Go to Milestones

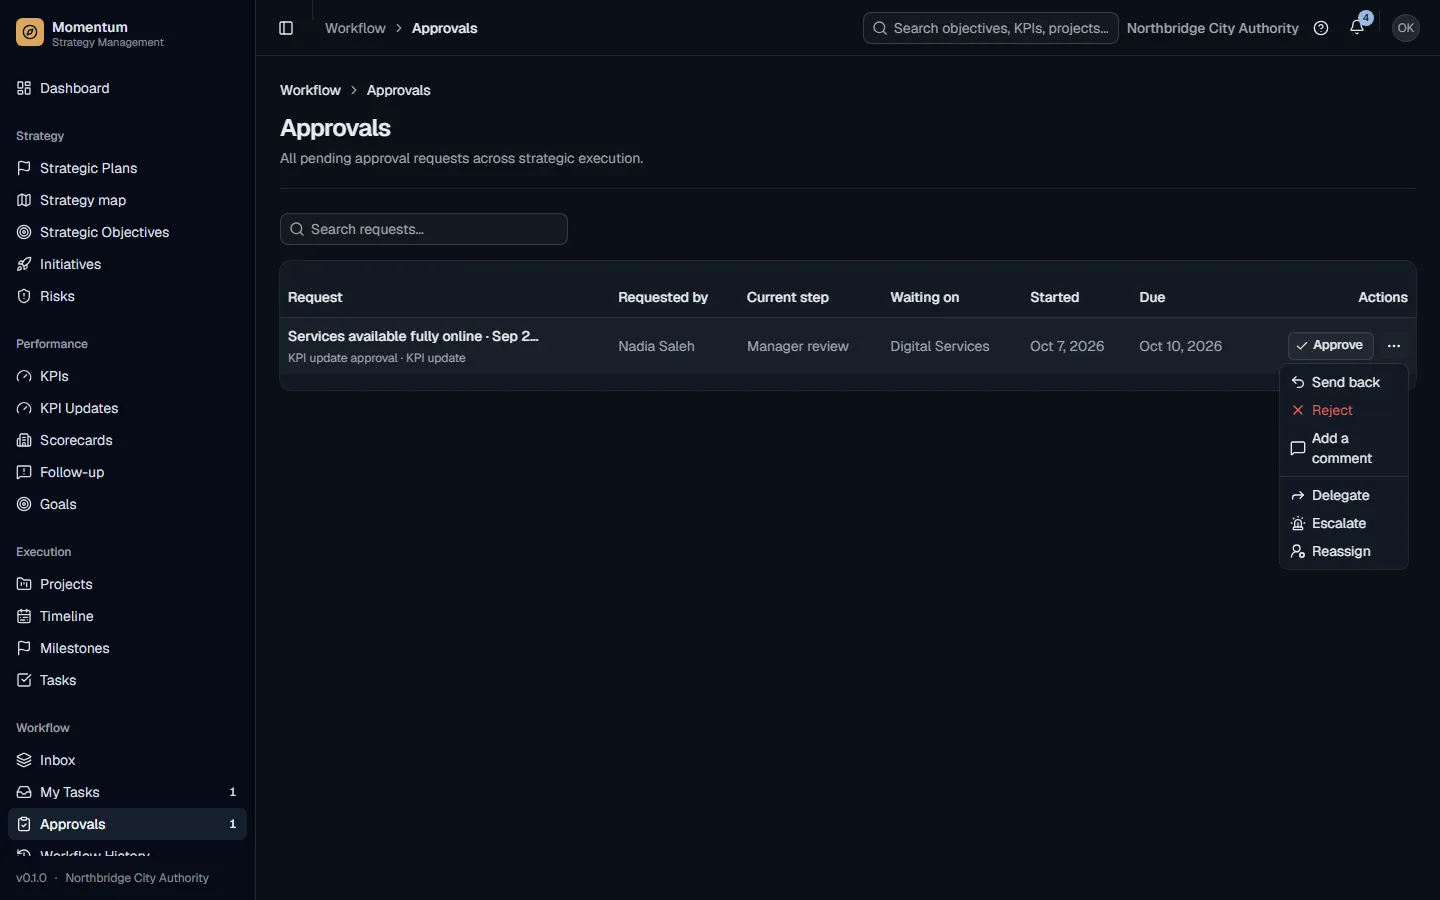click(x=127, y=648)
